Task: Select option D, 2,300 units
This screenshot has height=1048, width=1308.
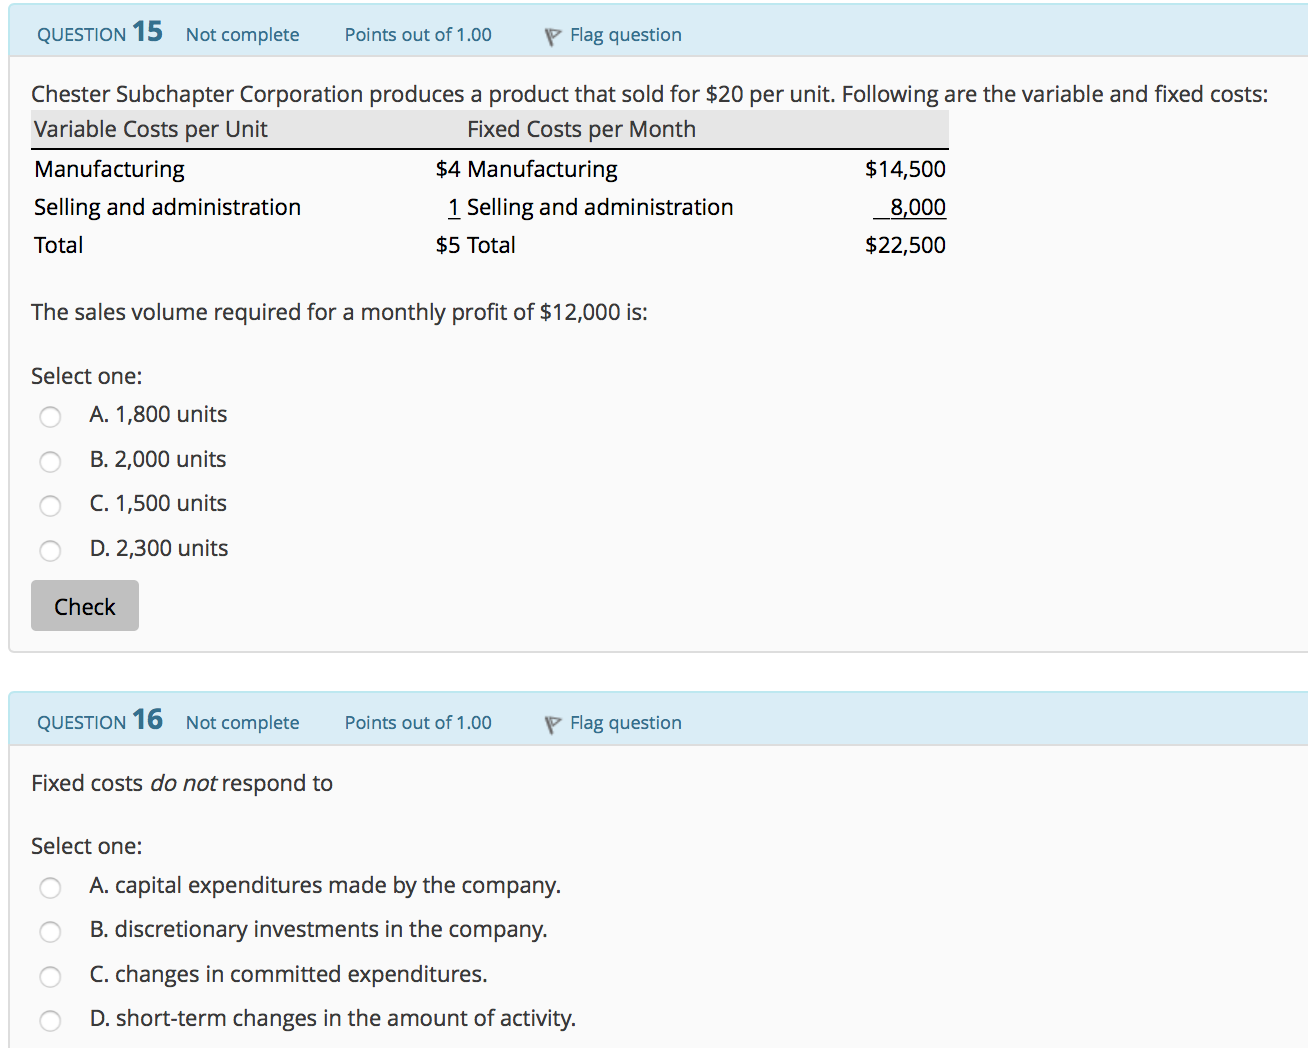Action: click(50, 550)
